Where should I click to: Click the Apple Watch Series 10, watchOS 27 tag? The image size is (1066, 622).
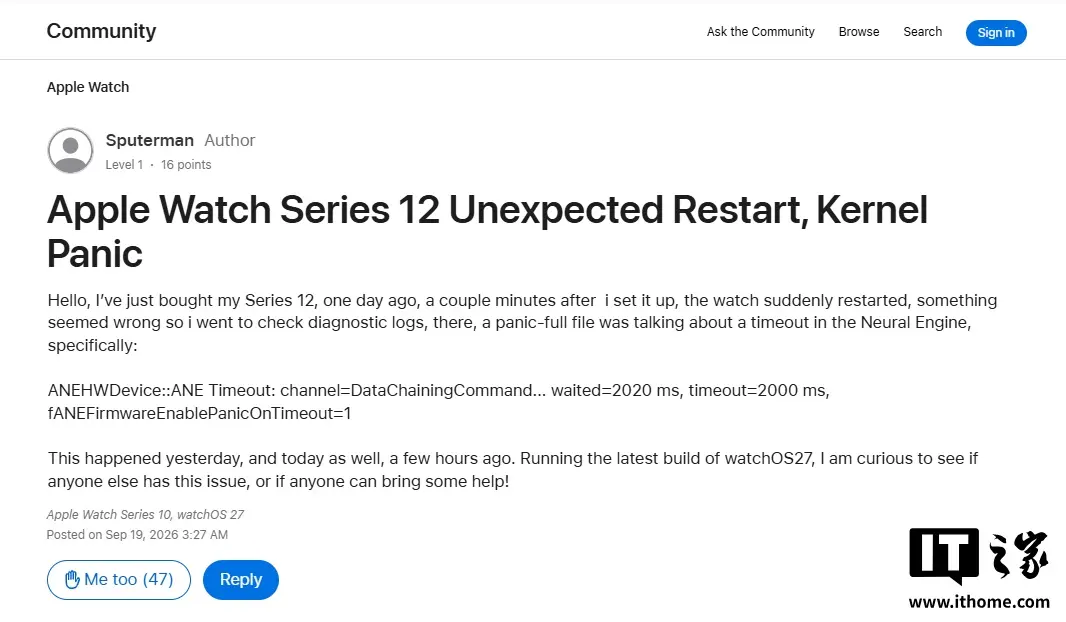pyautogui.click(x=145, y=515)
